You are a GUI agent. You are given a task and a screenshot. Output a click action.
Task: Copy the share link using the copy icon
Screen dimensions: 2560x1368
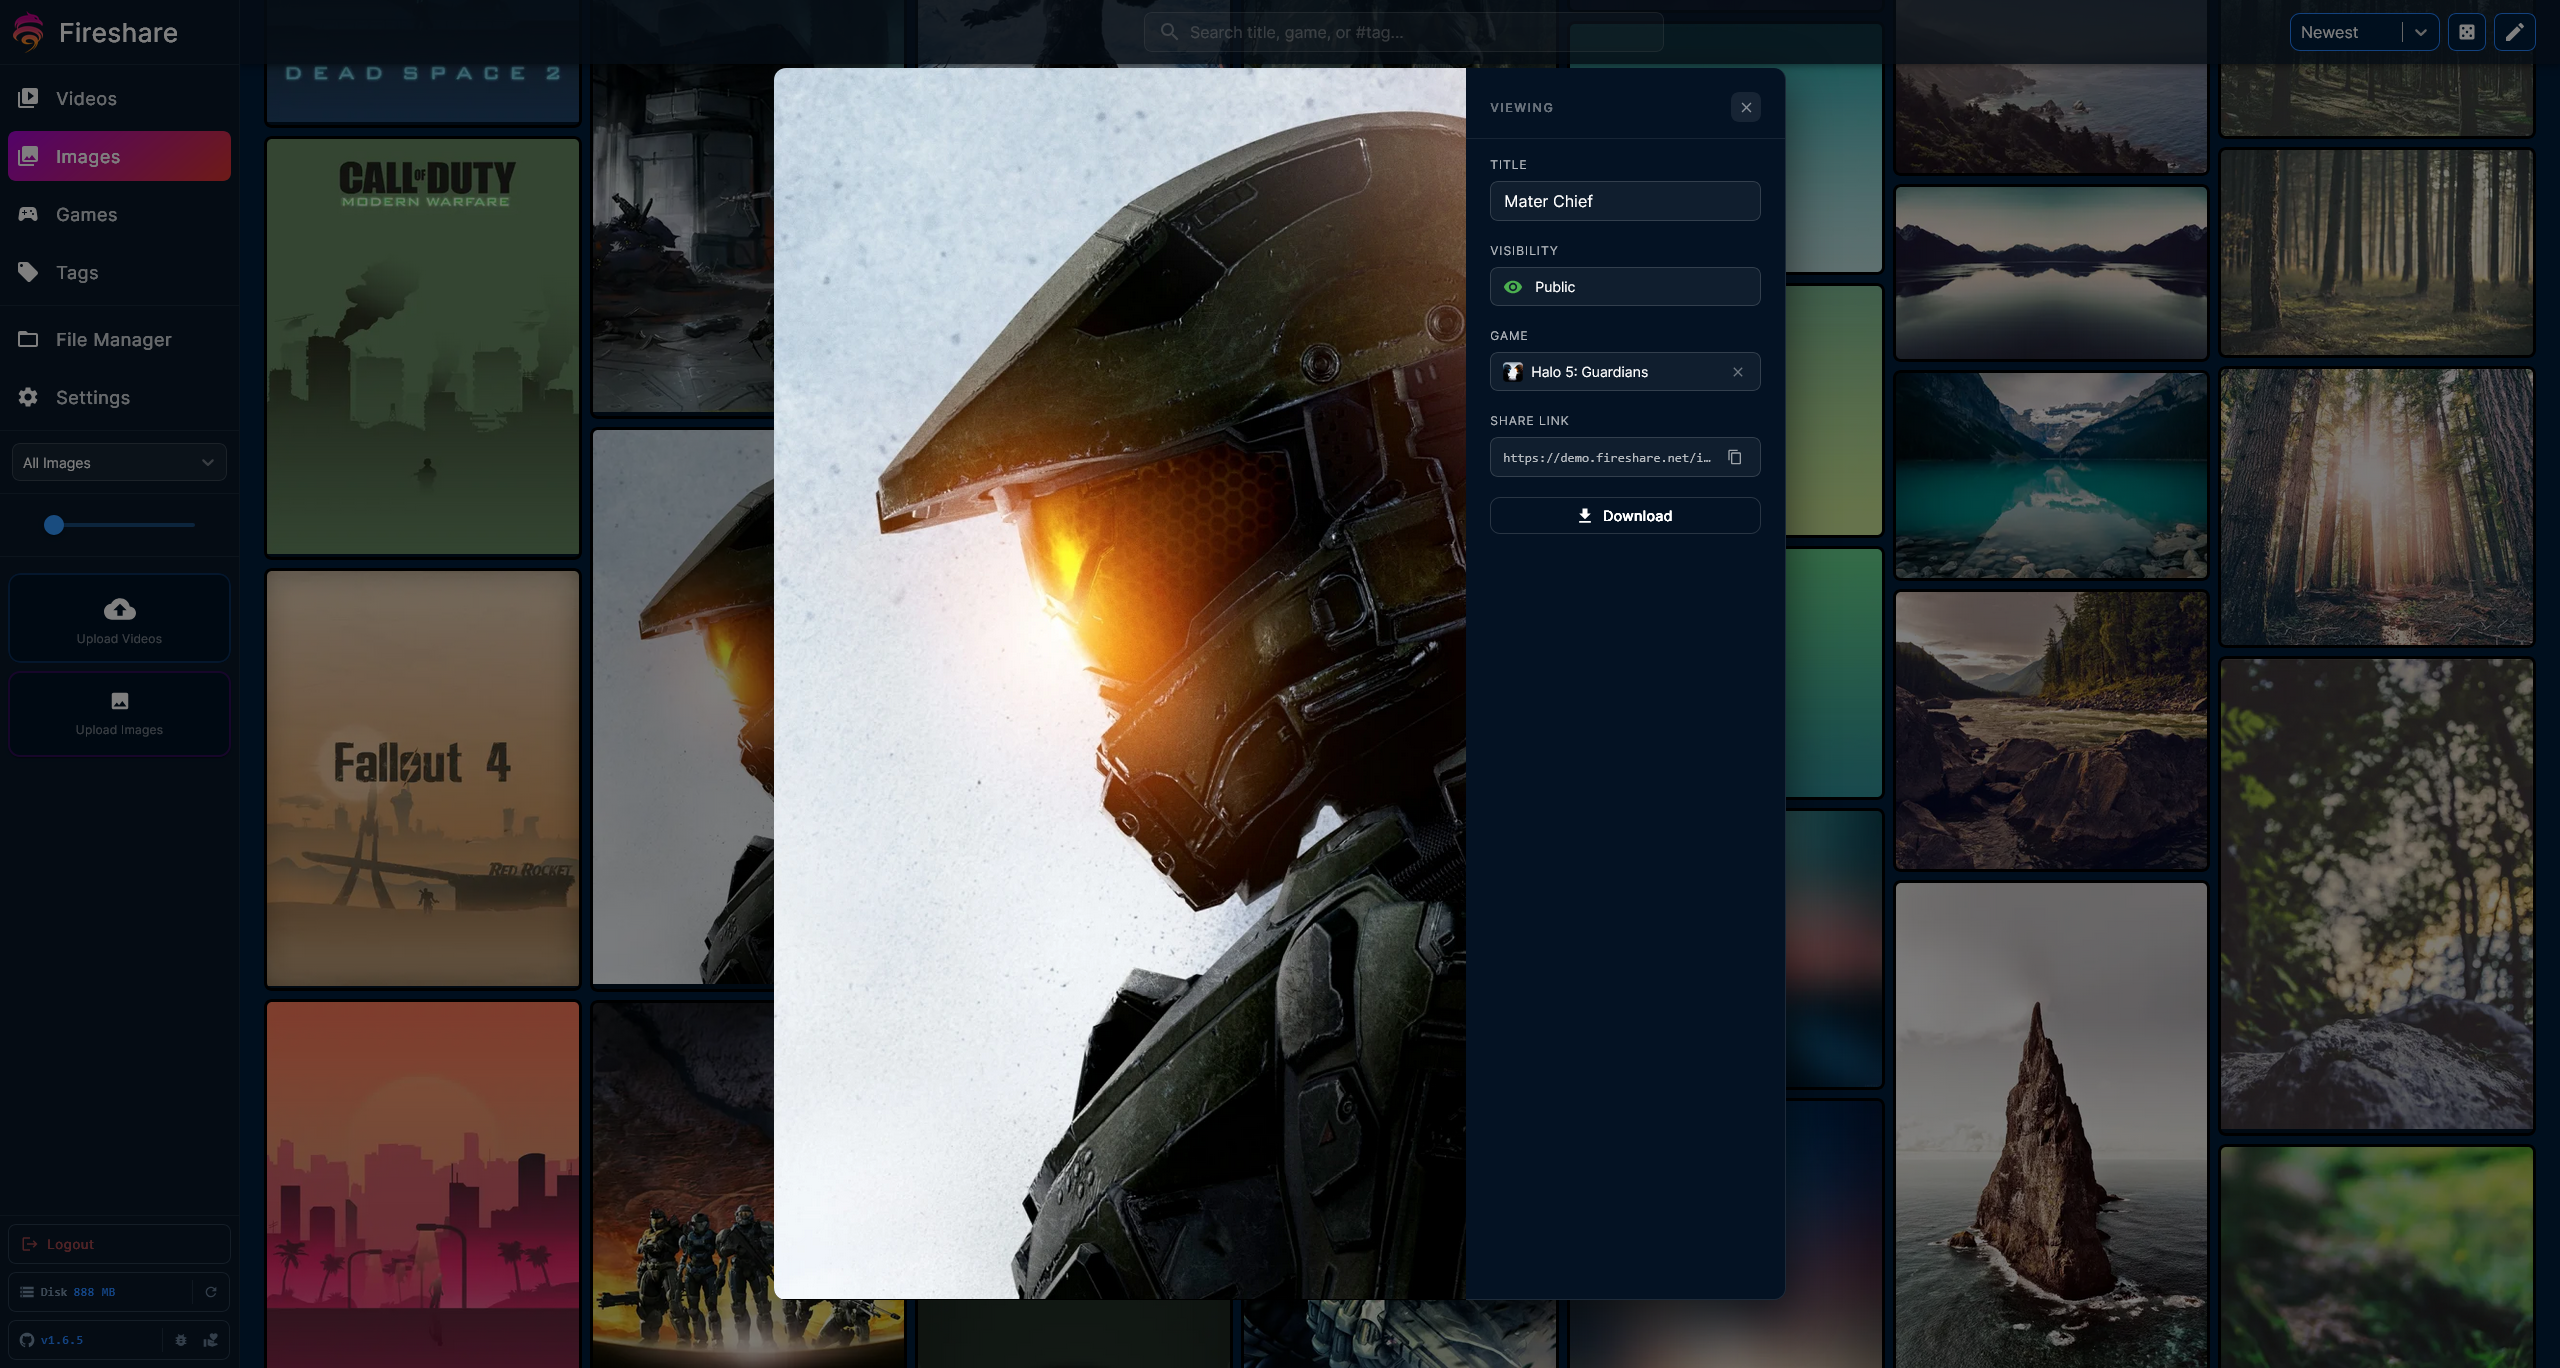pos(1737,457)
